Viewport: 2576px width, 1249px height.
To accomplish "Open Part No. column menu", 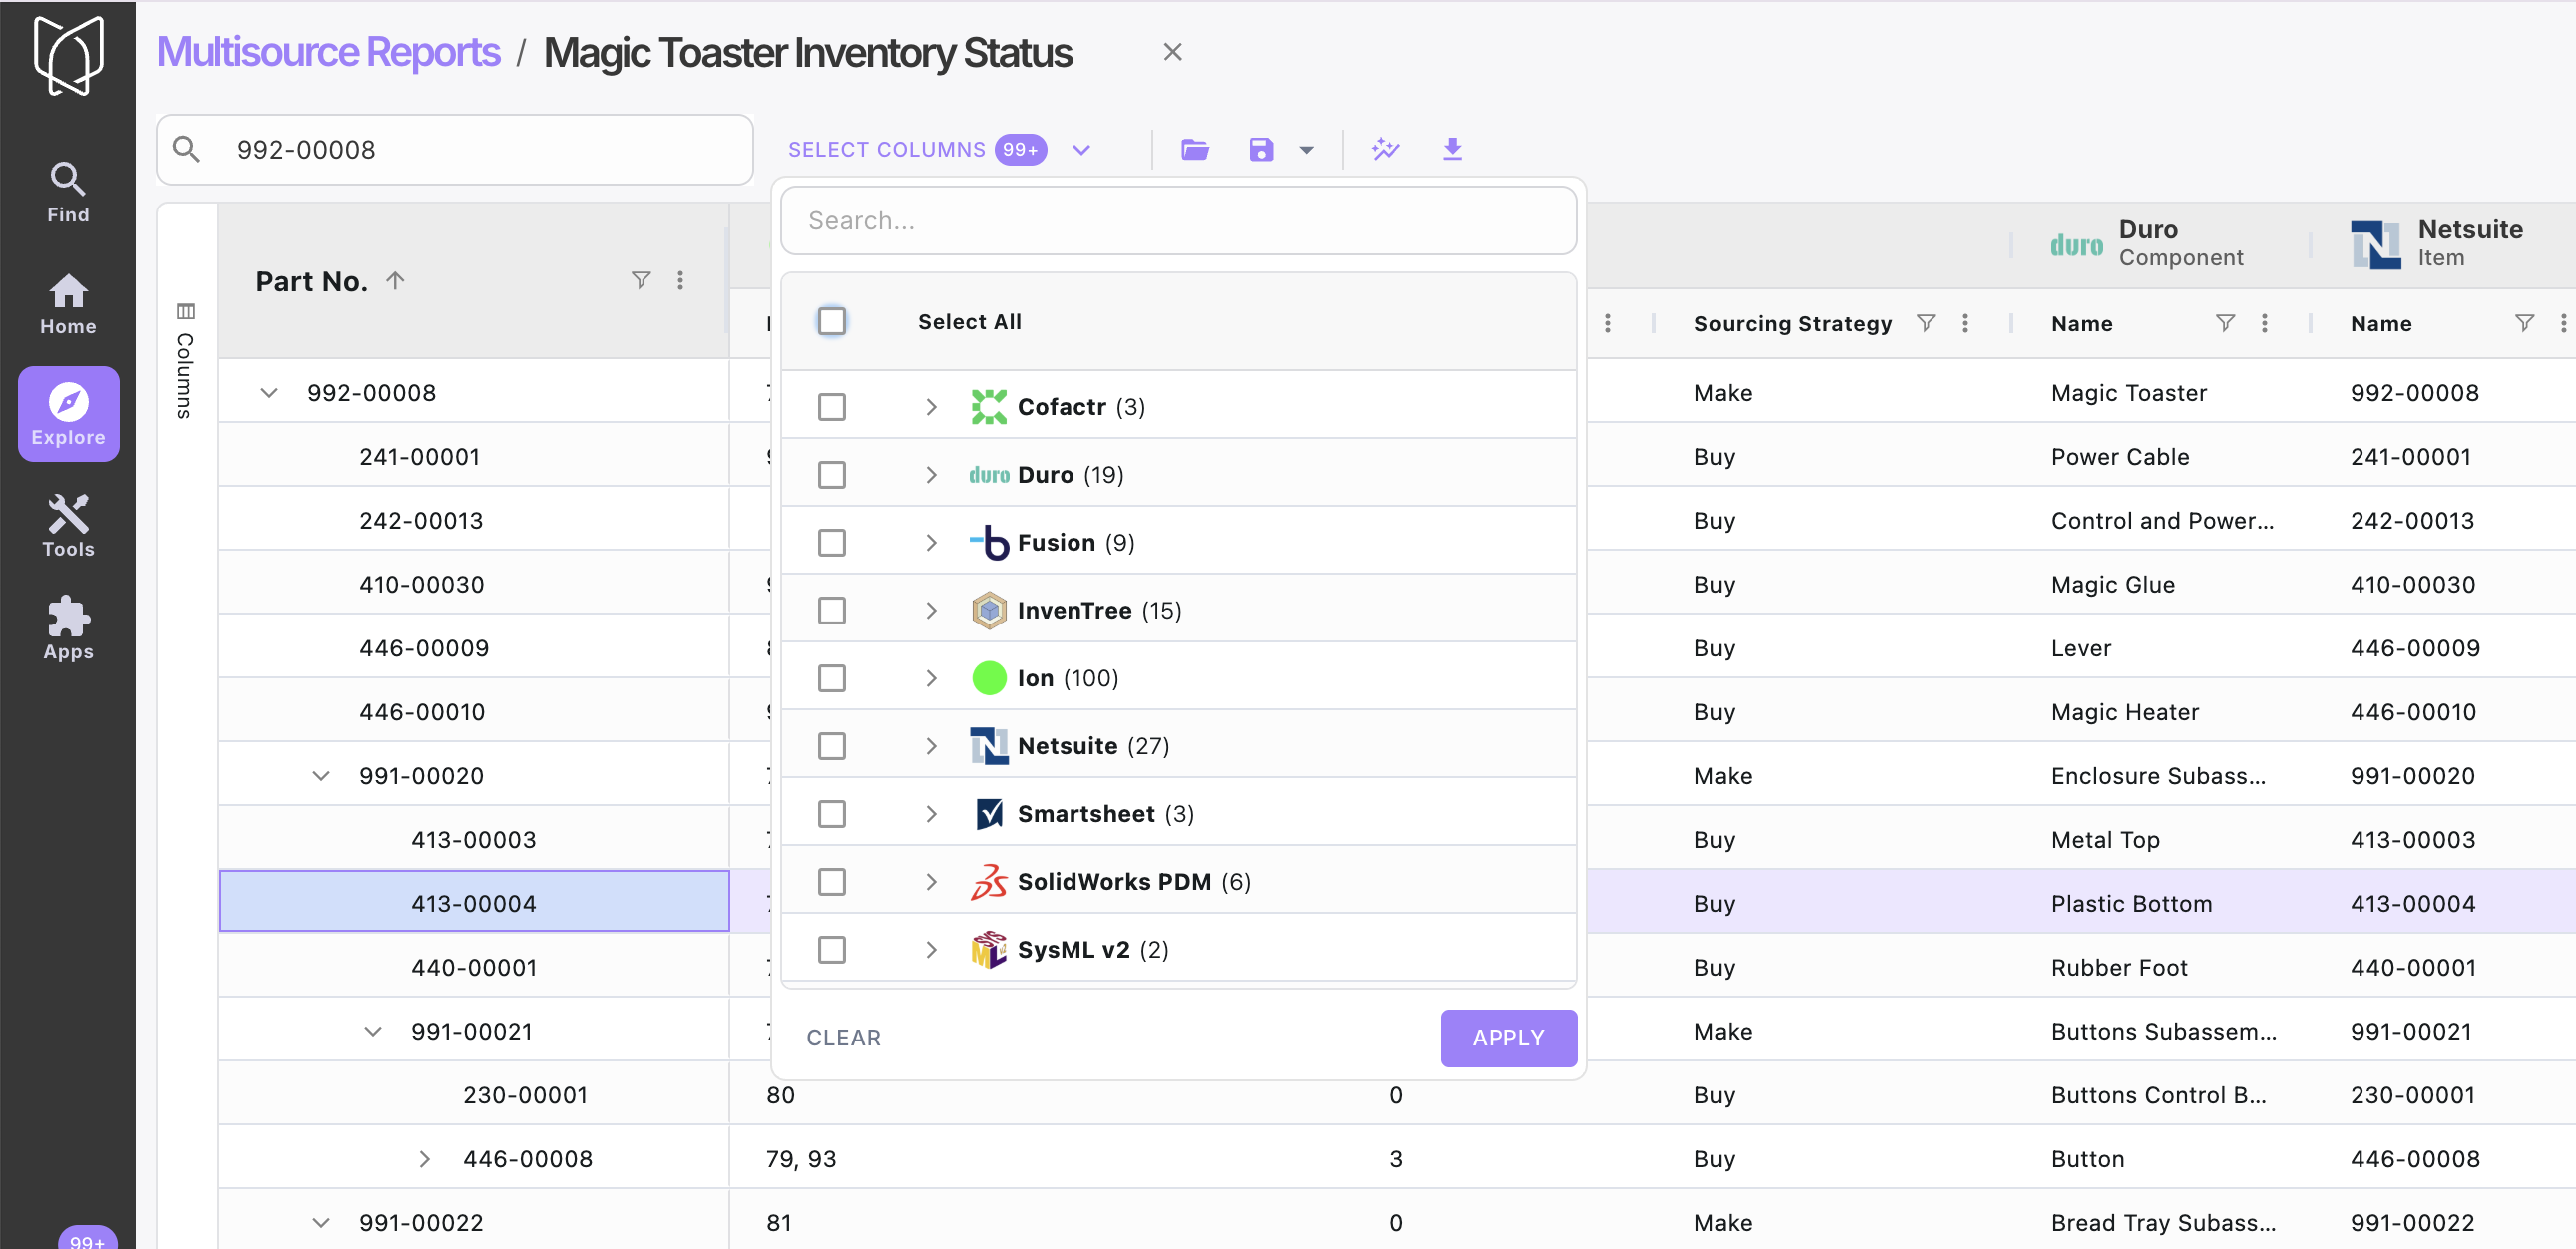I will click(680, 280).
